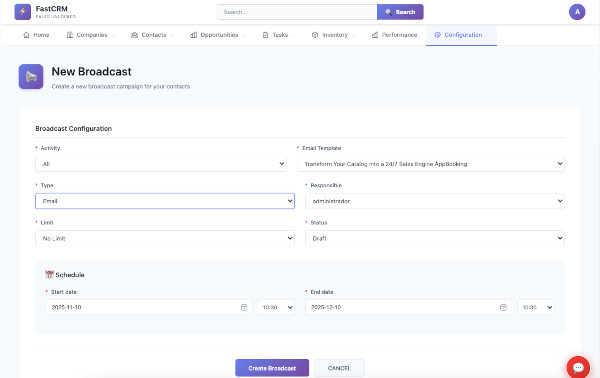
Task: Click the Contacts people icon
Action: click(x=134, y=35)
